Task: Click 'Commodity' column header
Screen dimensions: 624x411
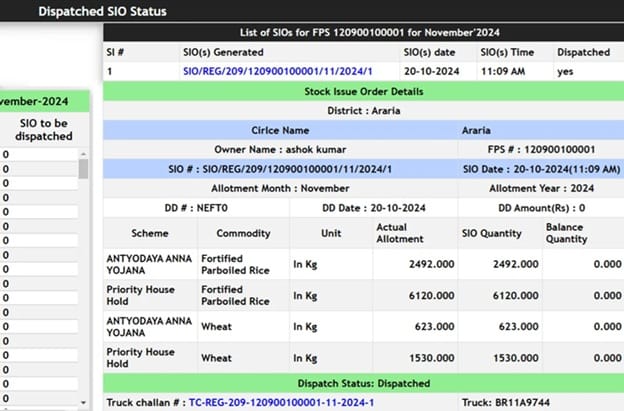Action: (x=244, y=233)
